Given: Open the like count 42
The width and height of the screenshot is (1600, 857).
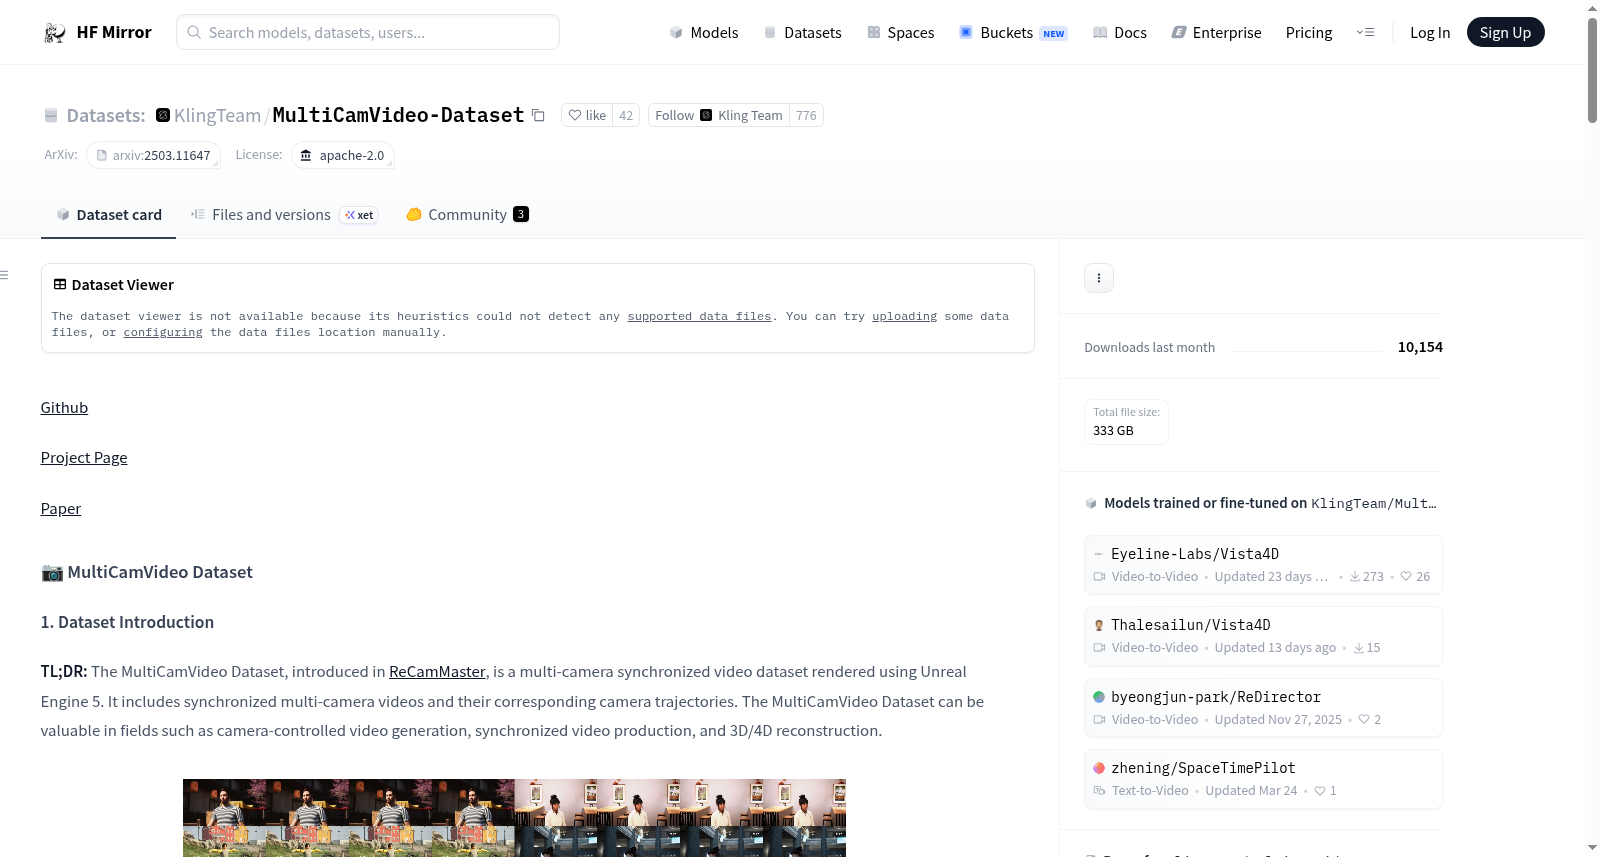Looking at the screenshot, I should point(626,115).
